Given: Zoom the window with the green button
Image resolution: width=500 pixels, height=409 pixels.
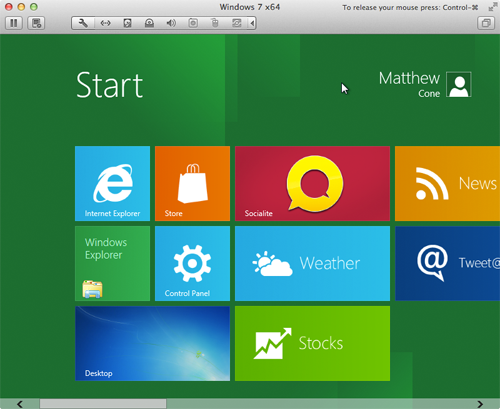Looking at the screenshot, I should point(33,7).
